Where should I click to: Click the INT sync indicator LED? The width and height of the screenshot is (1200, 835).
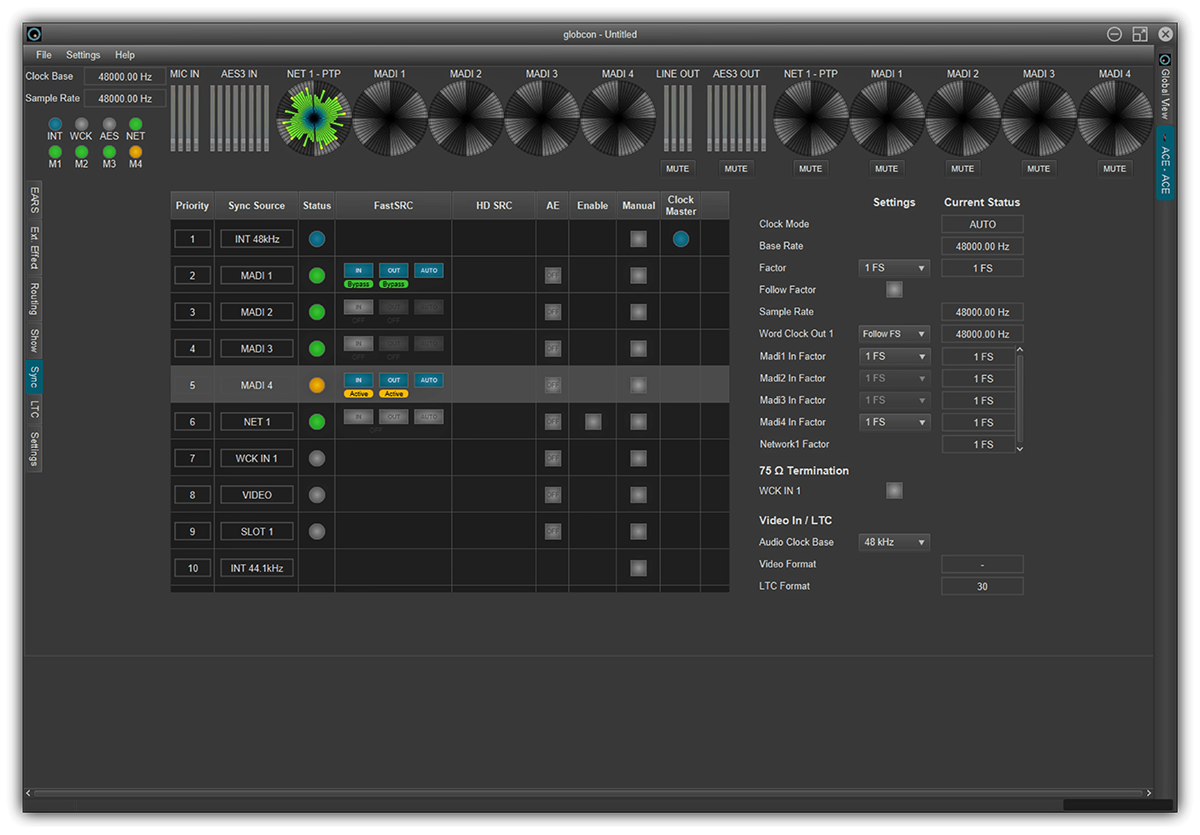tap(55, 124)
